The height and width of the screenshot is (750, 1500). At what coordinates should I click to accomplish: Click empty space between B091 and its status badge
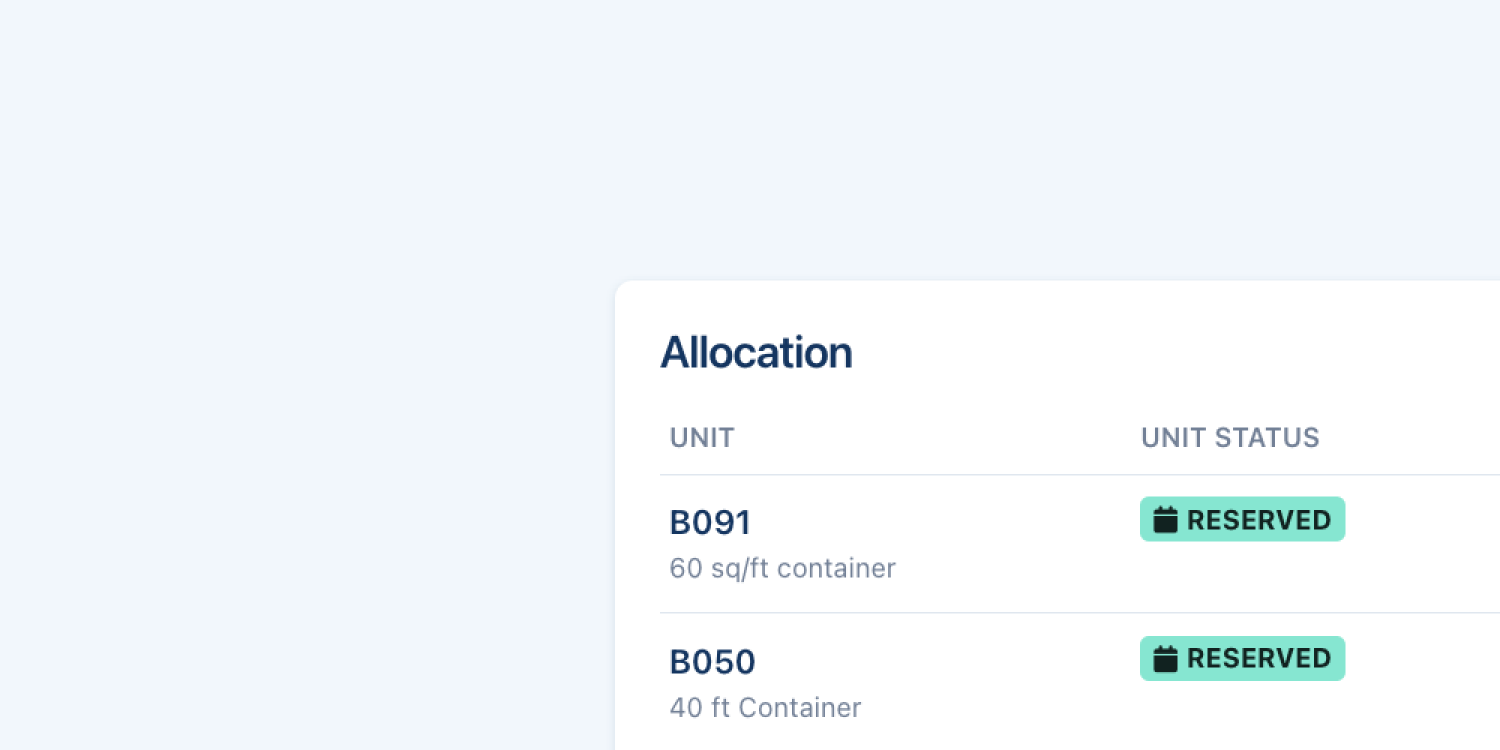(950, 522)
